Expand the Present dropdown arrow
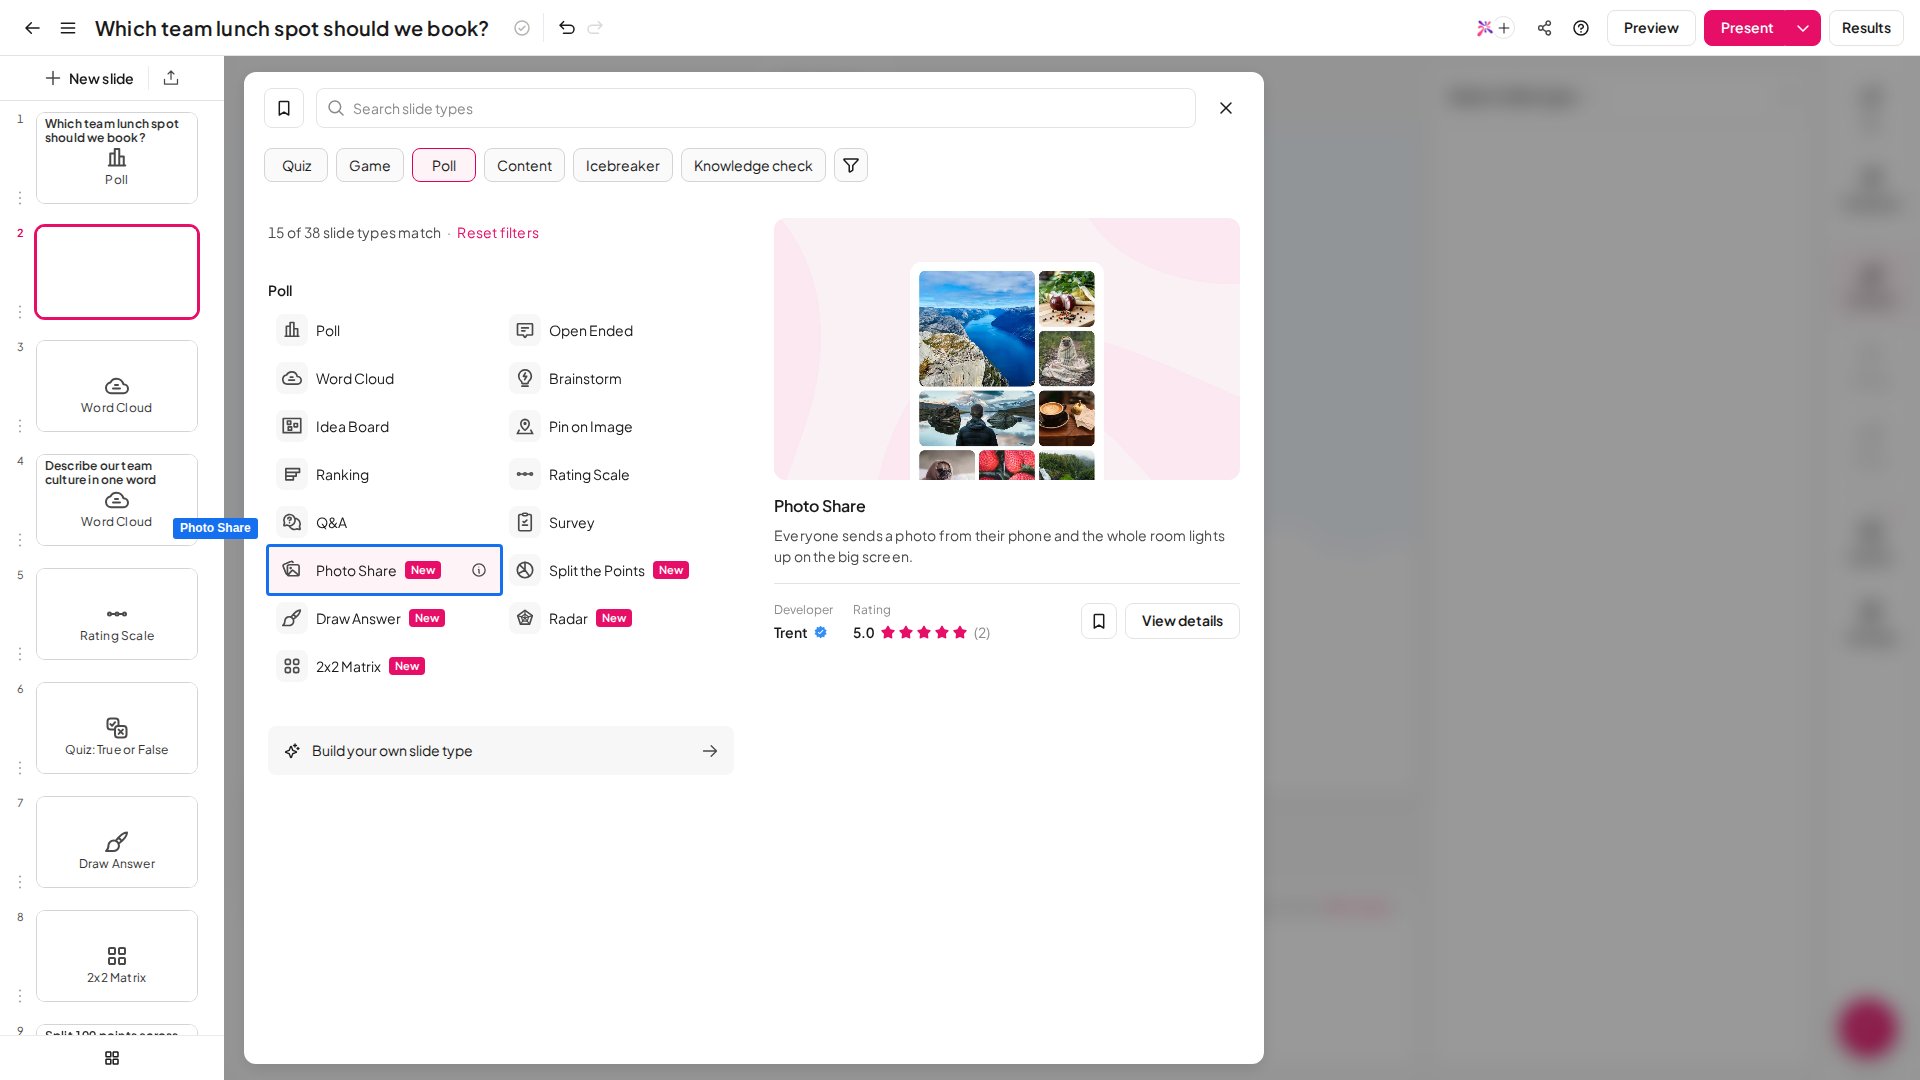1920x1080 pixels. pyautogui.click(x=1803, y=28)
